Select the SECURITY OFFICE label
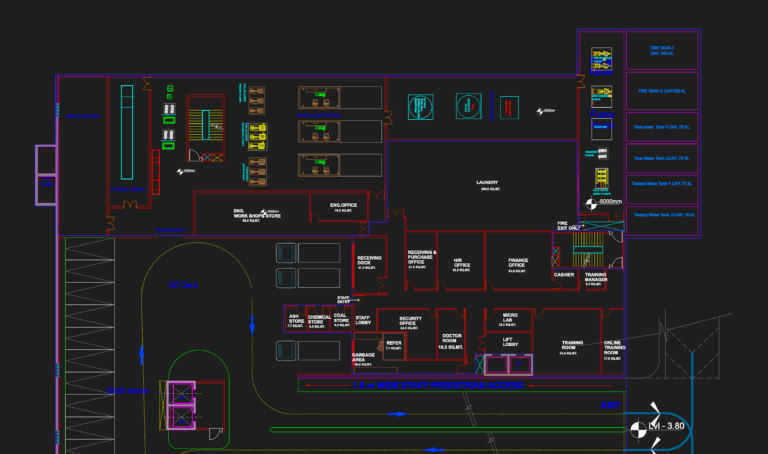Screen dimensions: 768x454 (x=410, y=323)
